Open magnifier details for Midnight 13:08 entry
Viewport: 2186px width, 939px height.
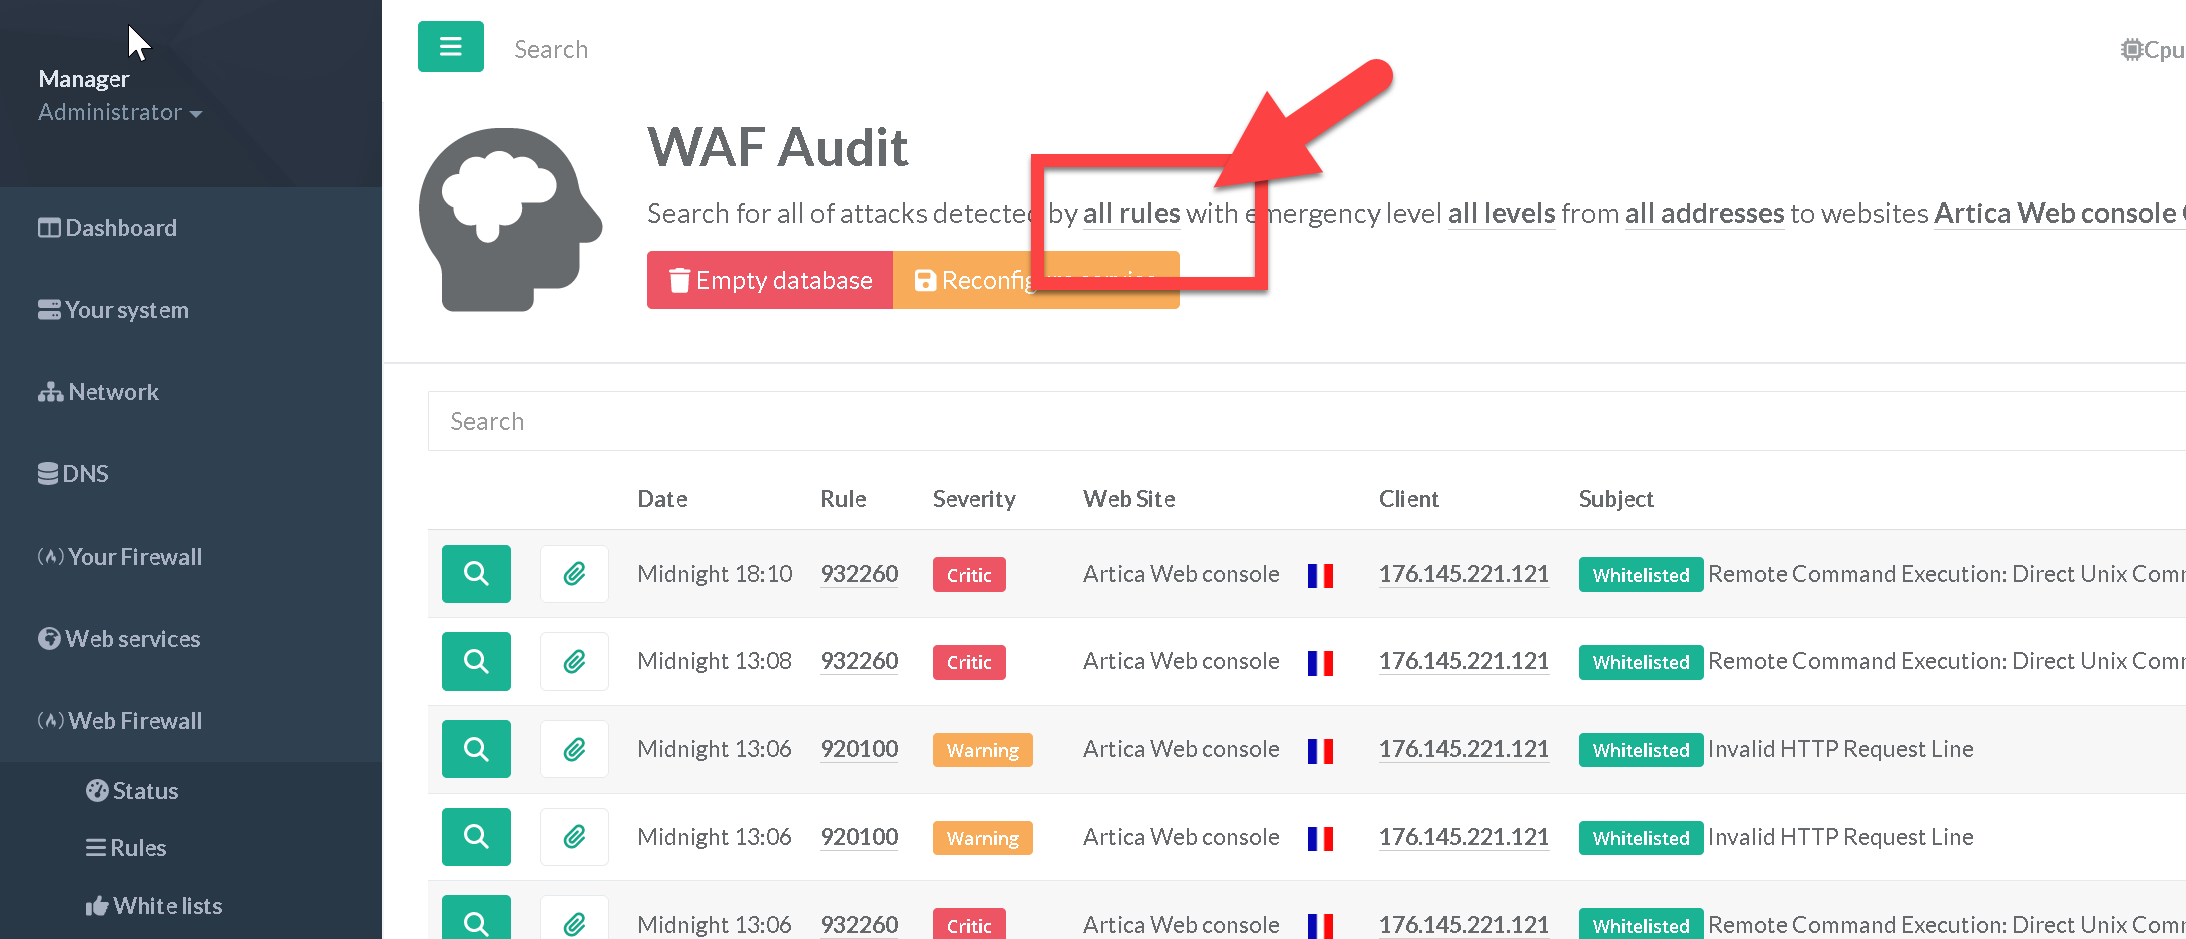pos(476,661)
